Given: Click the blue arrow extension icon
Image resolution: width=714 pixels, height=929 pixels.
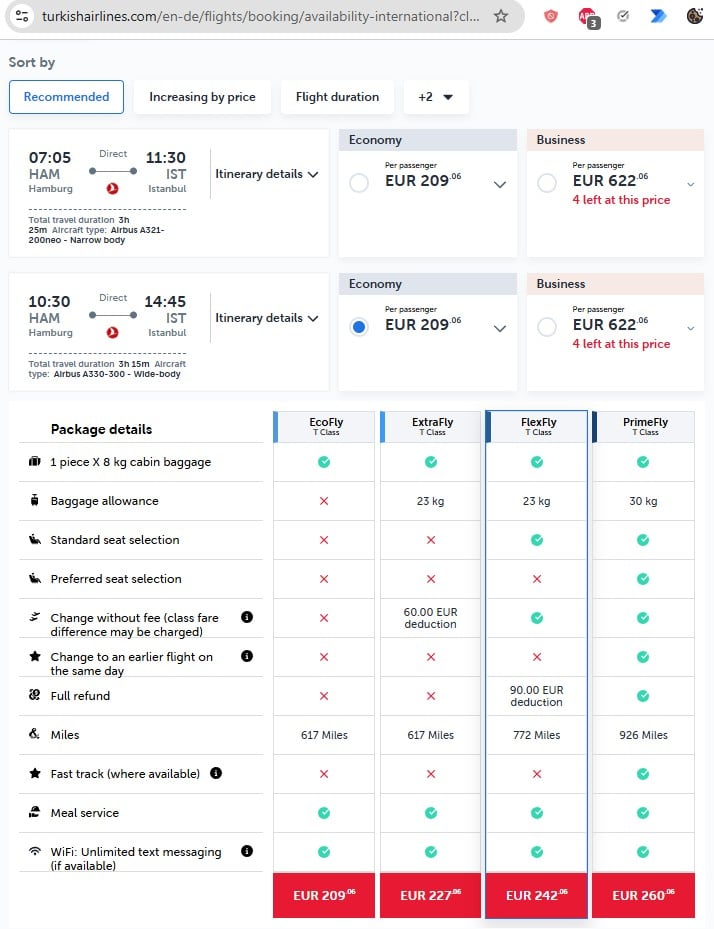Looking at the screenshot, I should [658, 16].
